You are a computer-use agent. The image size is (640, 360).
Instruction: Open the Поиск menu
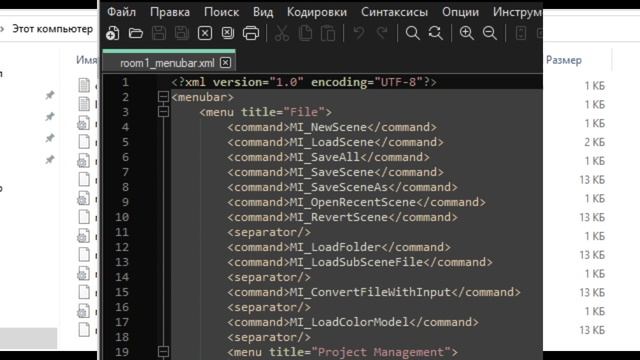point(221,12)
